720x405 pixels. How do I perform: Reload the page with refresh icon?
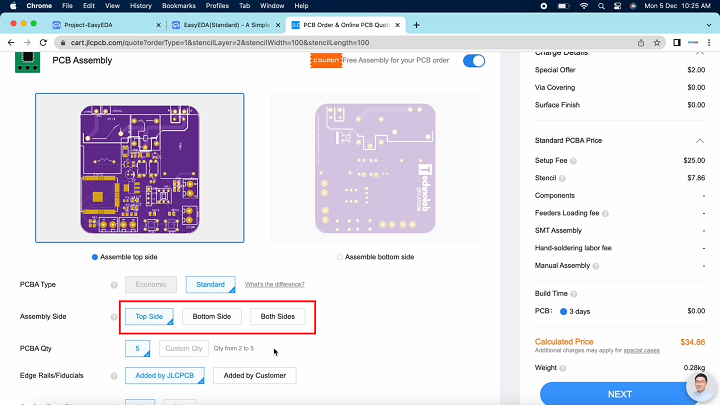pyautogui.click(x=43, y=43)
